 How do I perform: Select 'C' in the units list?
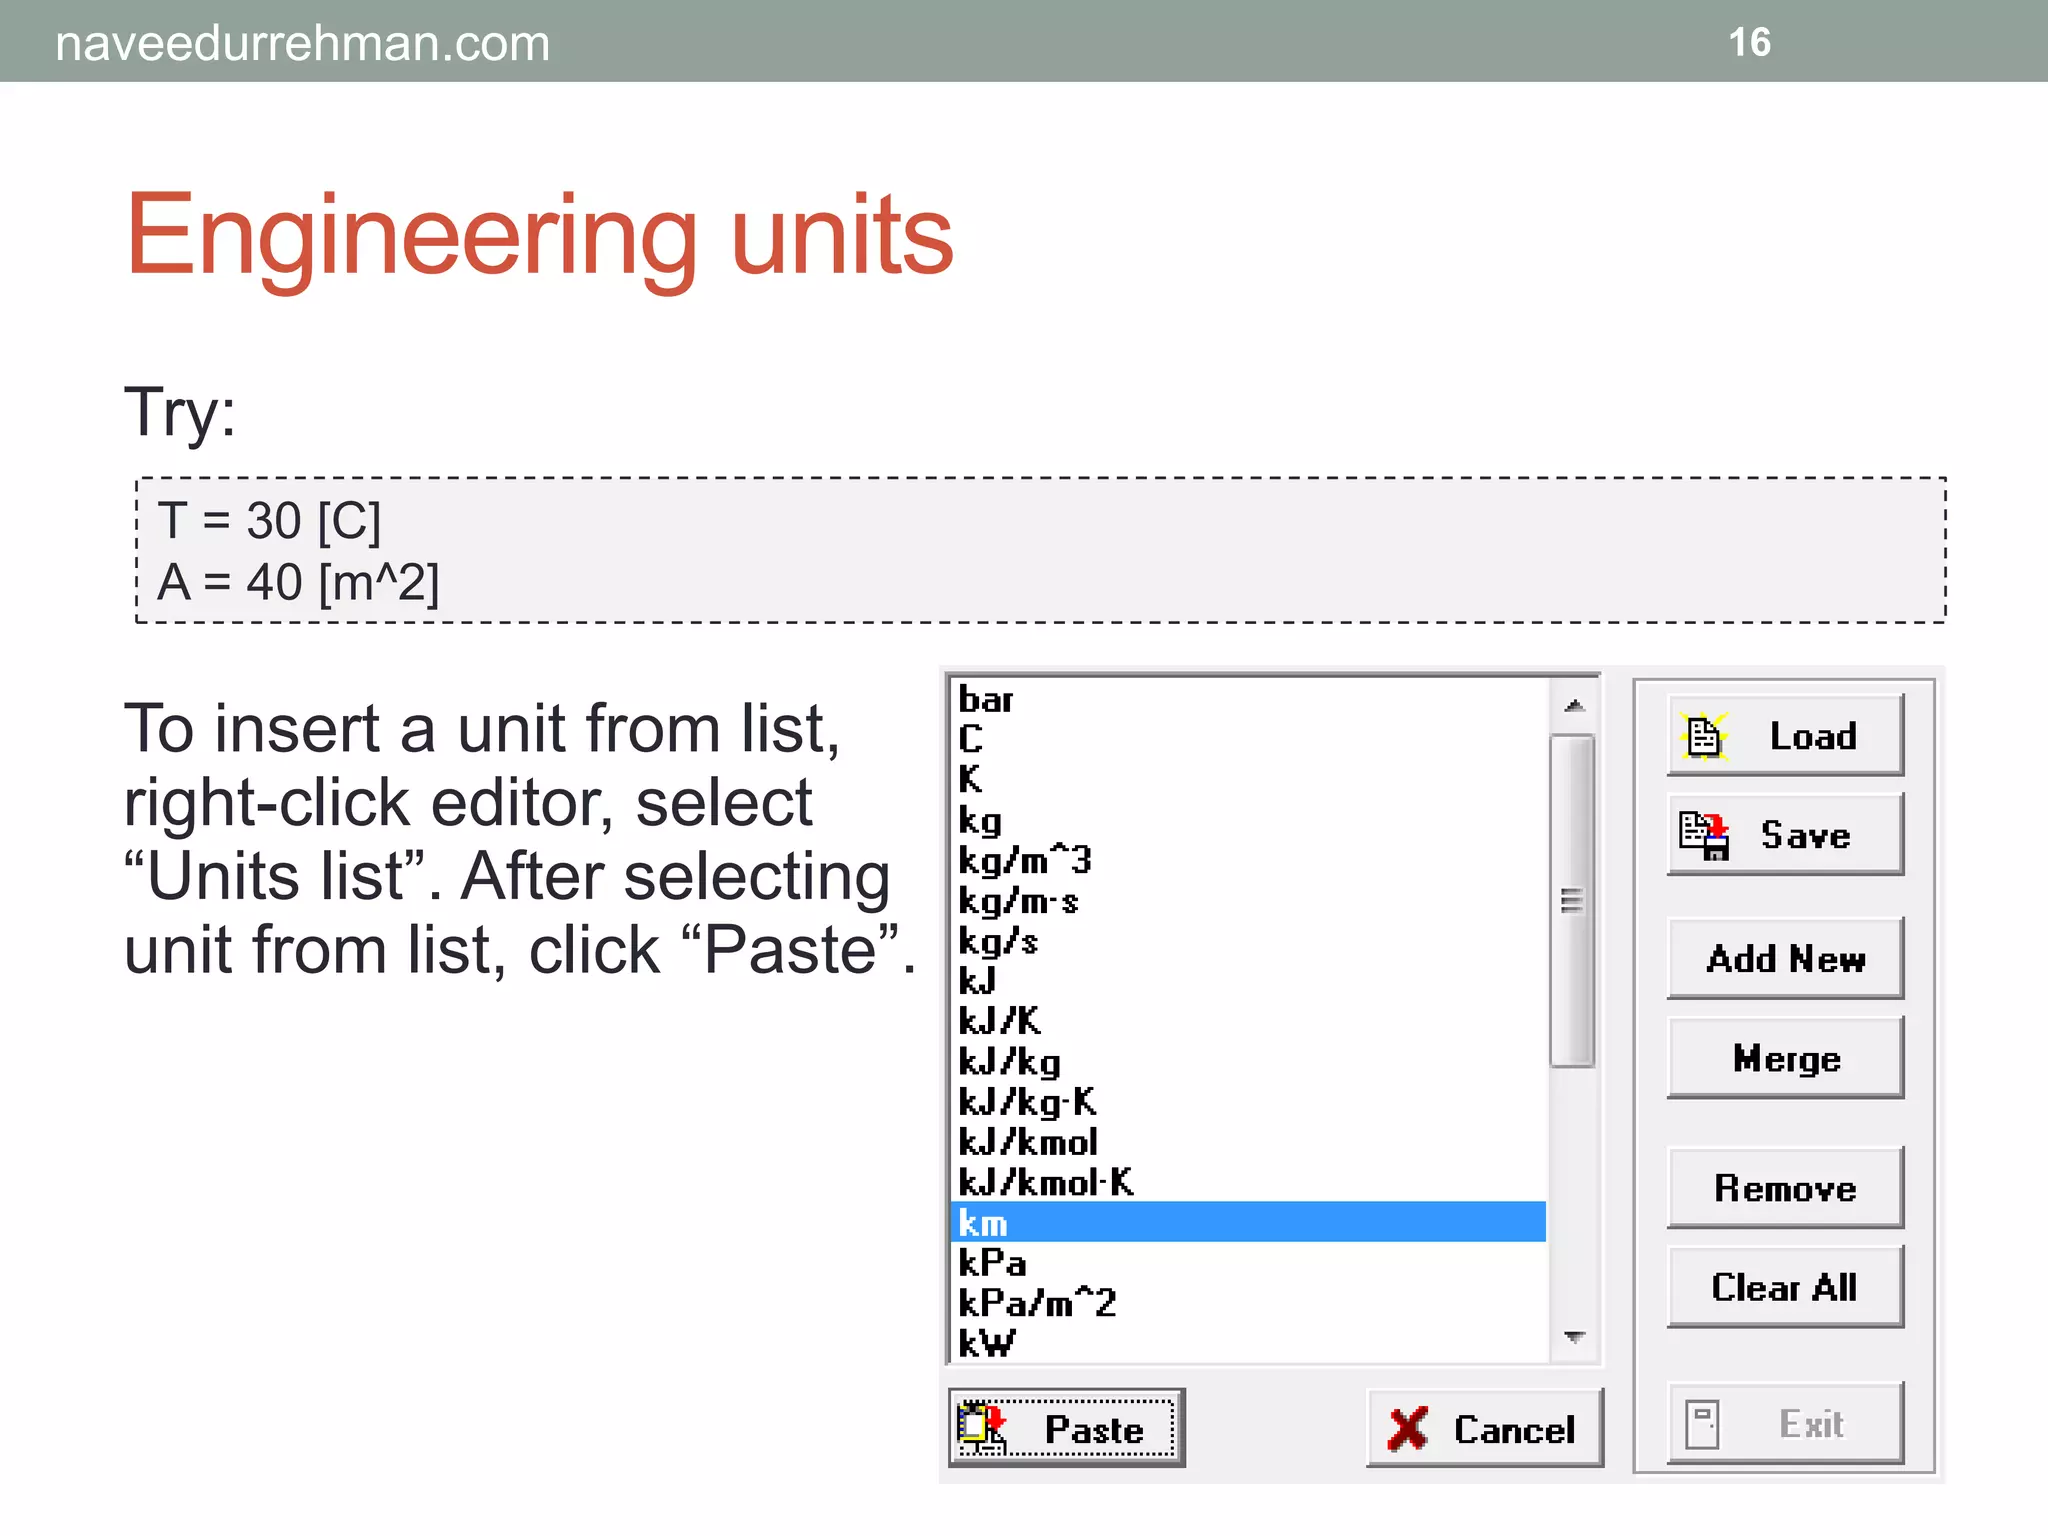1248,739
